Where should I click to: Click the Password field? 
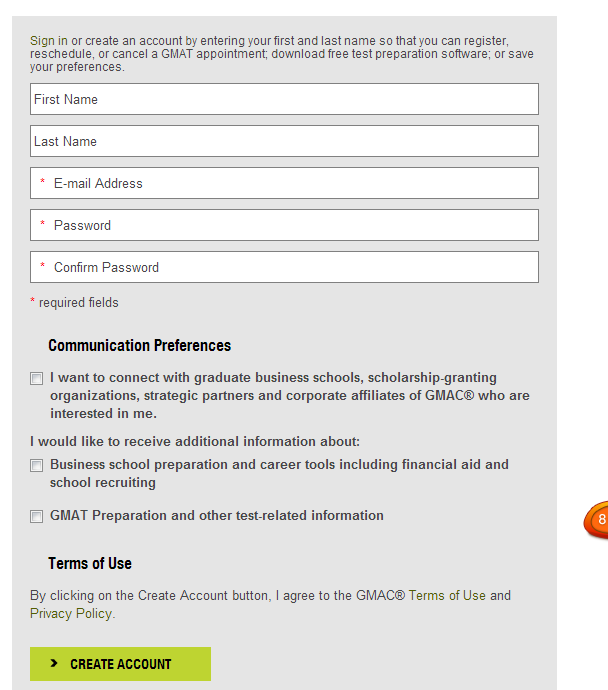click(284, 225)
